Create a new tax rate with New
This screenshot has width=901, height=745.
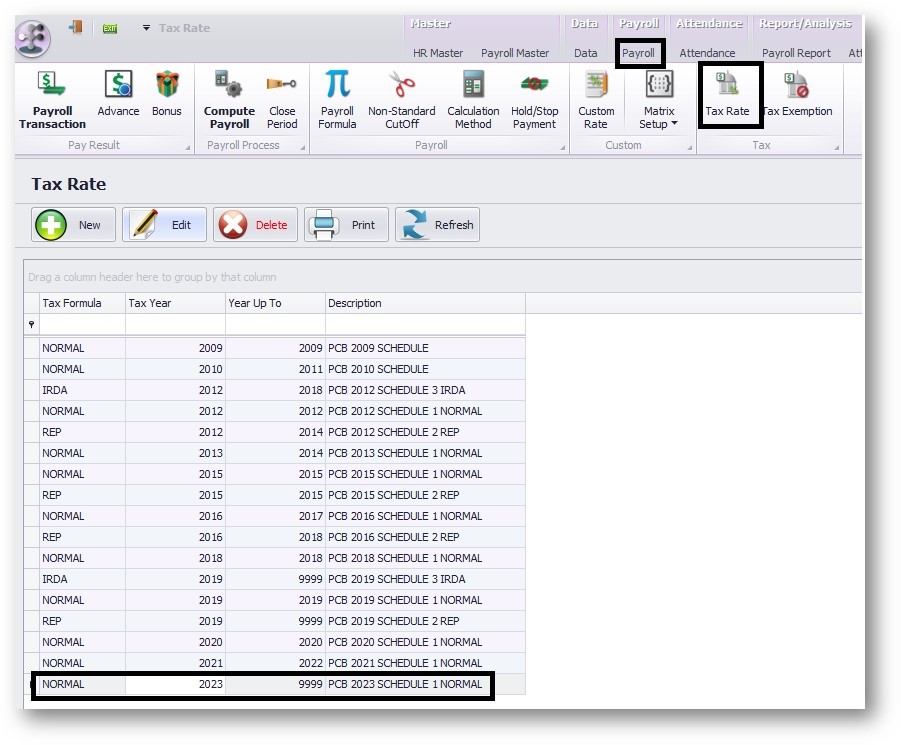[72, 224]
